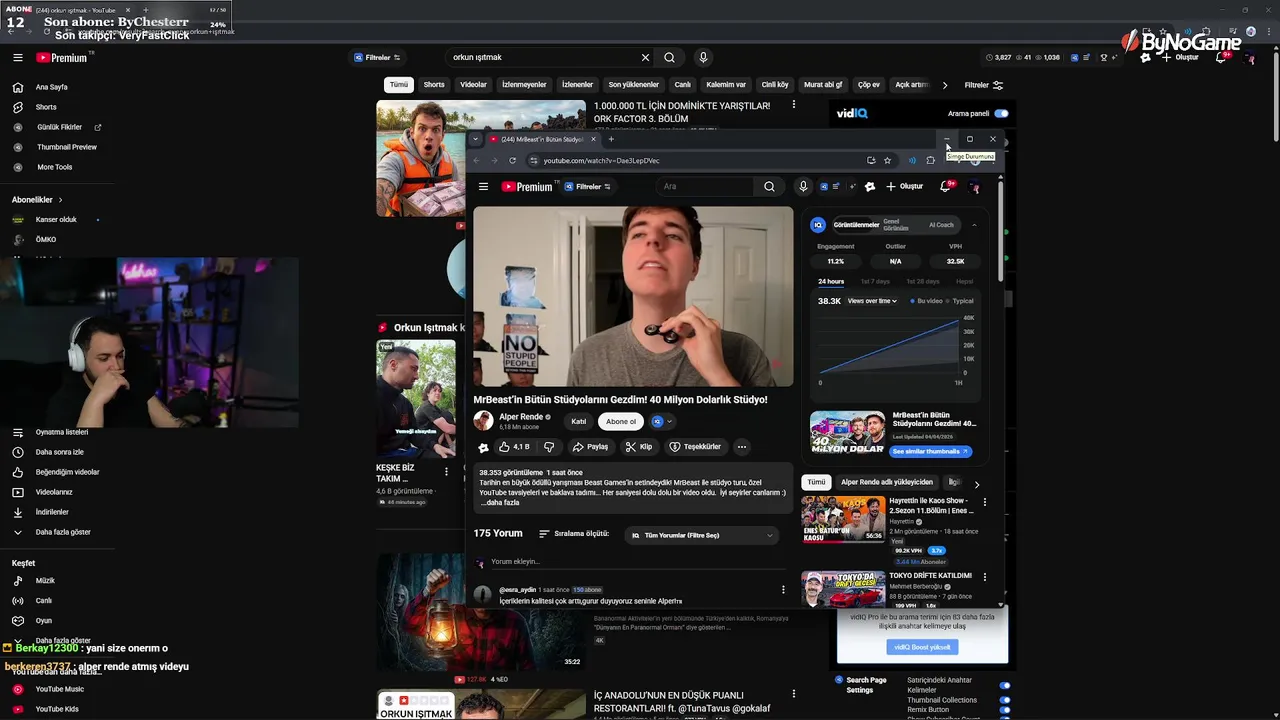
Task: Reload the front browser window page
Action: pyautogui.click(x=513, y=160)
